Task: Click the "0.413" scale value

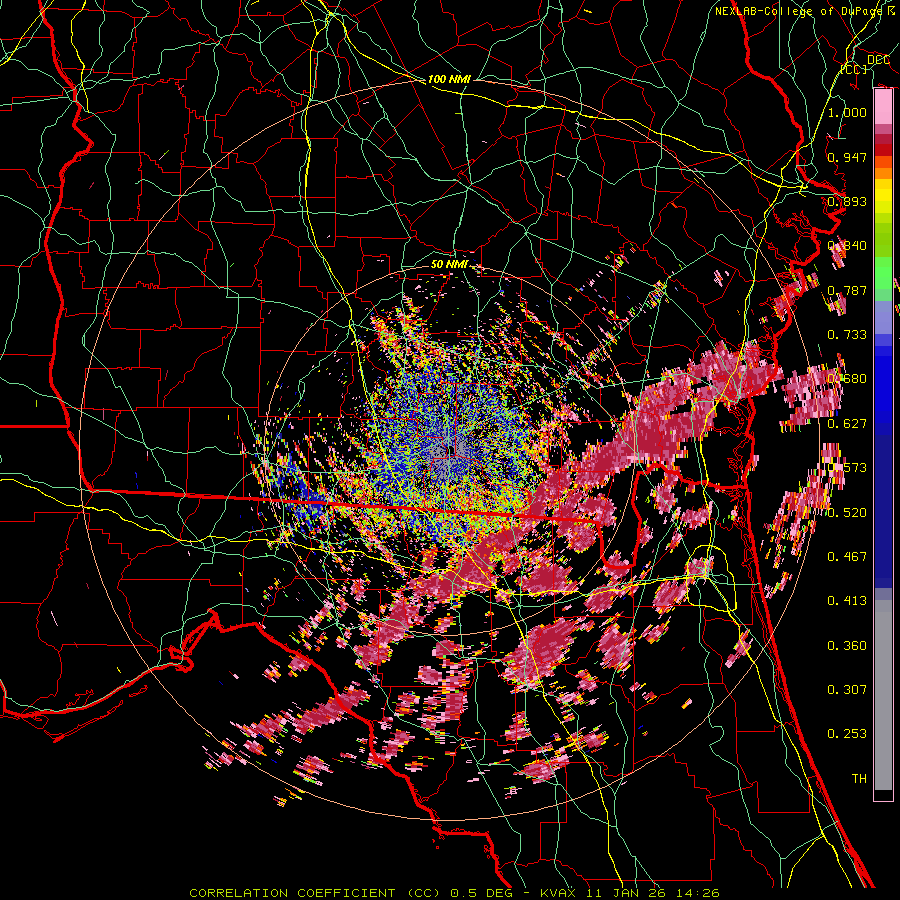Action: [847, 601]
